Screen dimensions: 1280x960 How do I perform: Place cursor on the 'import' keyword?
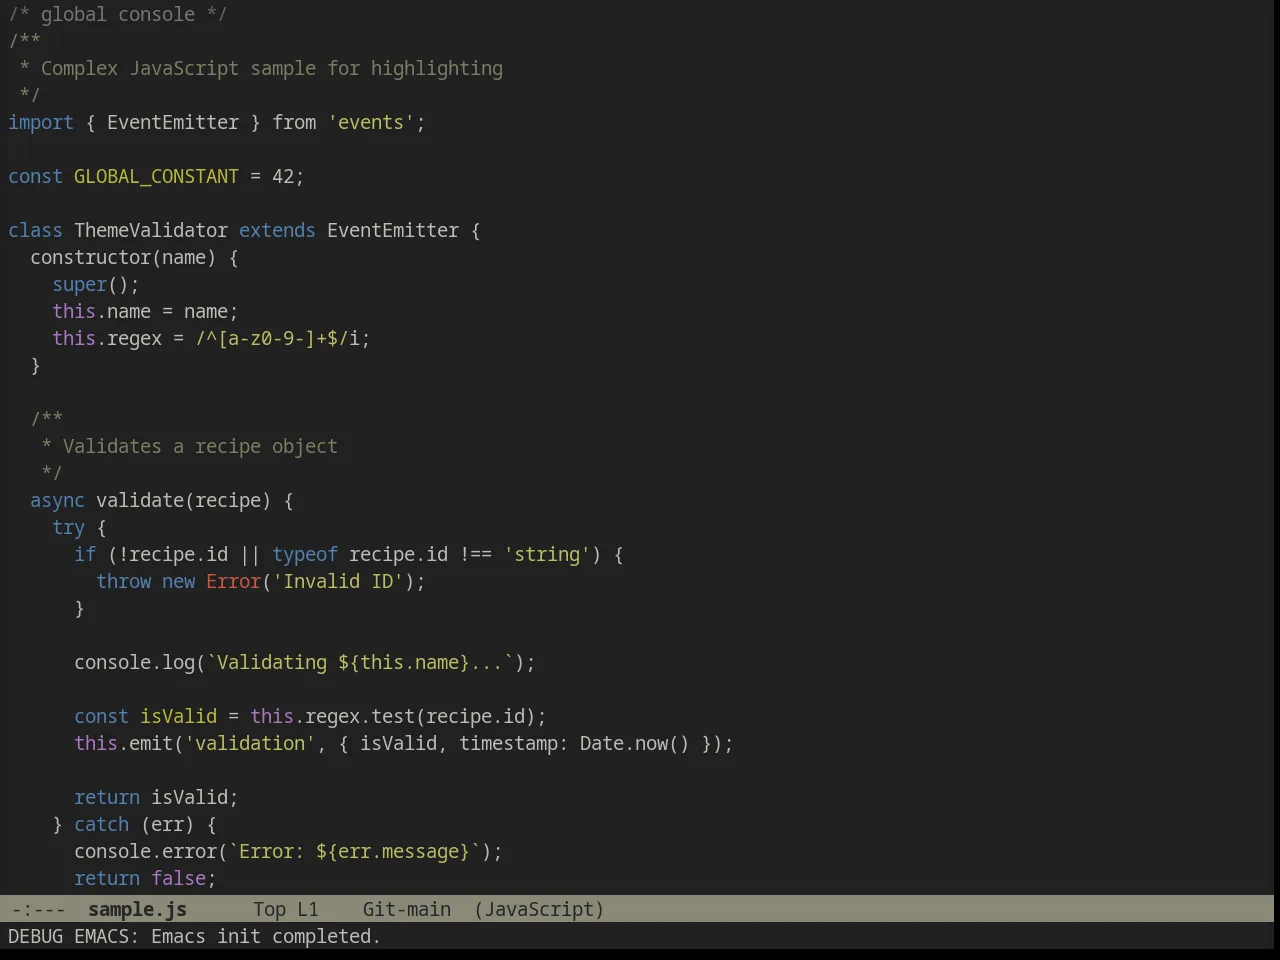coord(41,122)
